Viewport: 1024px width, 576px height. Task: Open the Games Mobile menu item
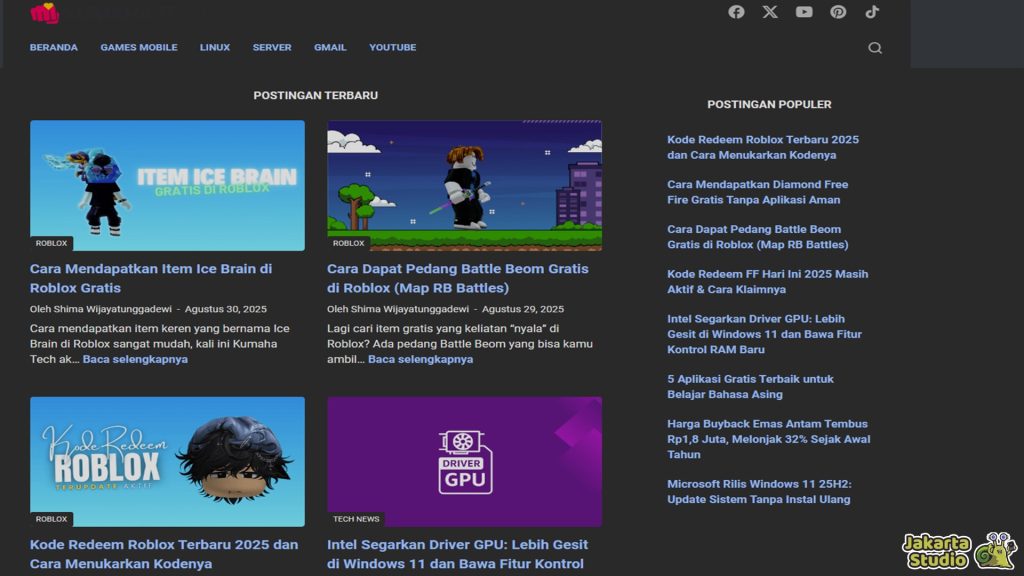138,48
